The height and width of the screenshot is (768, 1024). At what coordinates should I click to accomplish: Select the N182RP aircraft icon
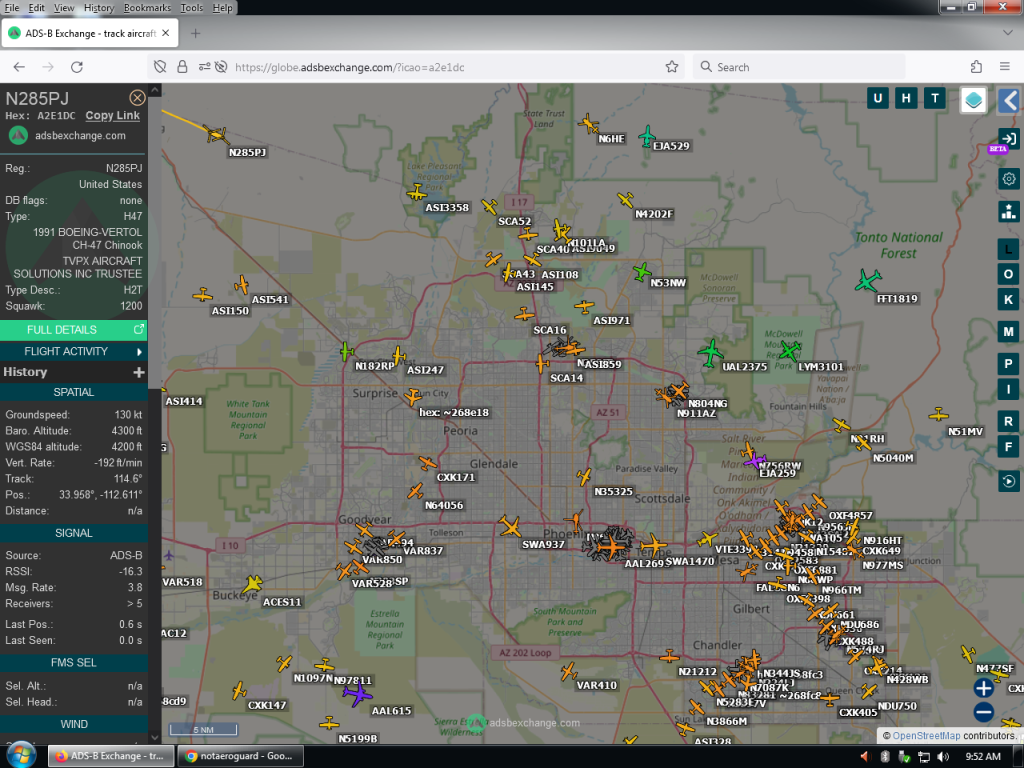pyautogui.click(x=347, y=351)
